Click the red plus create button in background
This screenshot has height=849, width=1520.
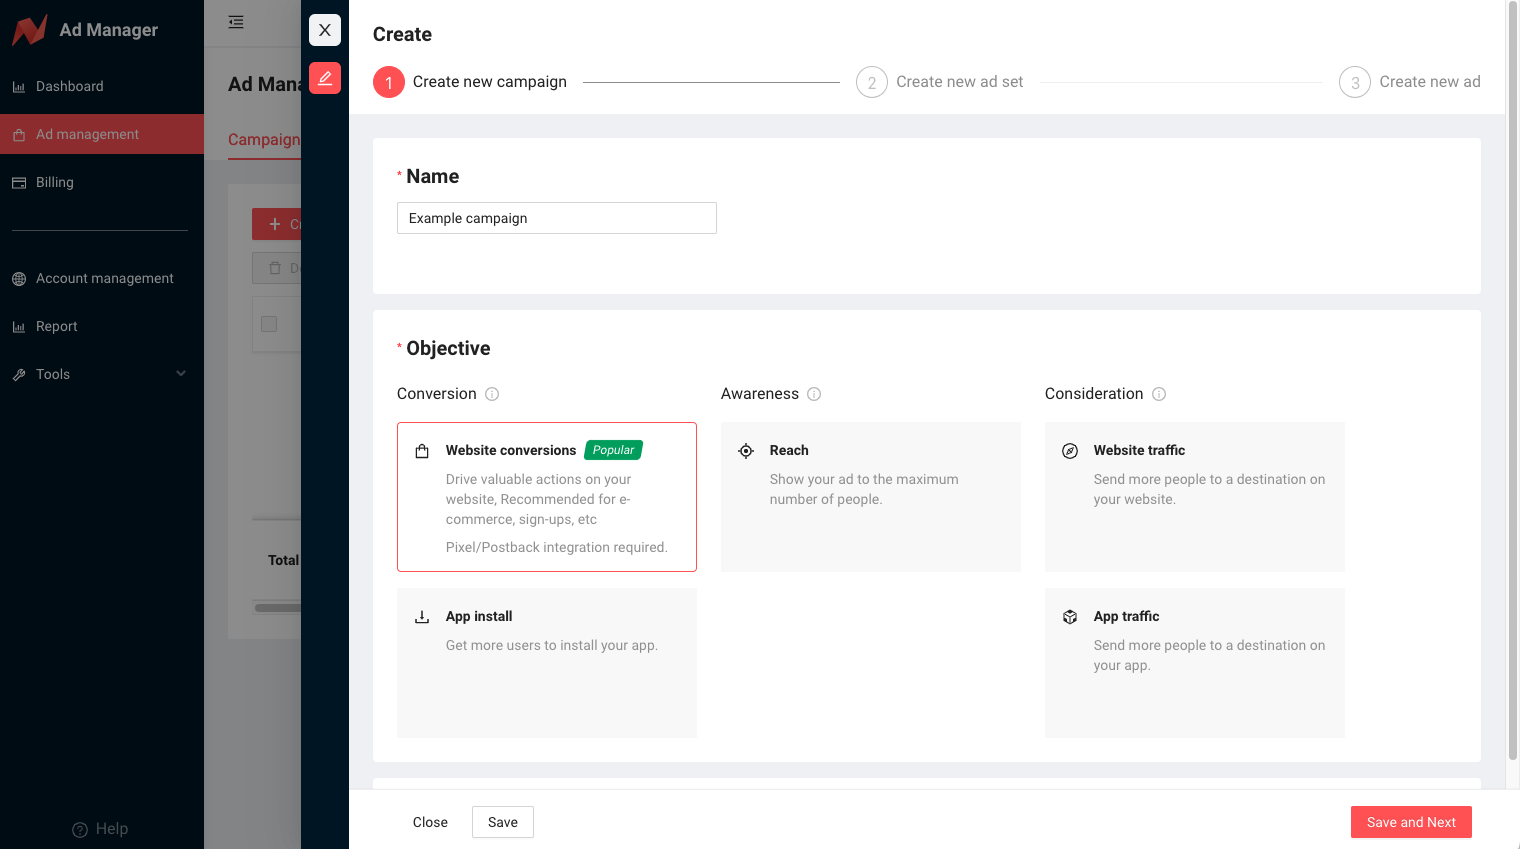pos(277,224)
